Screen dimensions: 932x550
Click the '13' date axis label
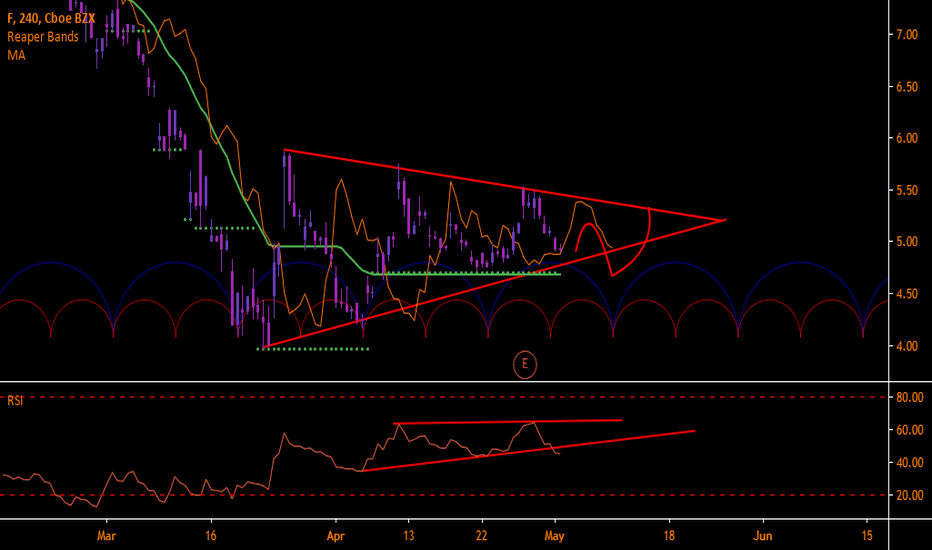point(408,536)
